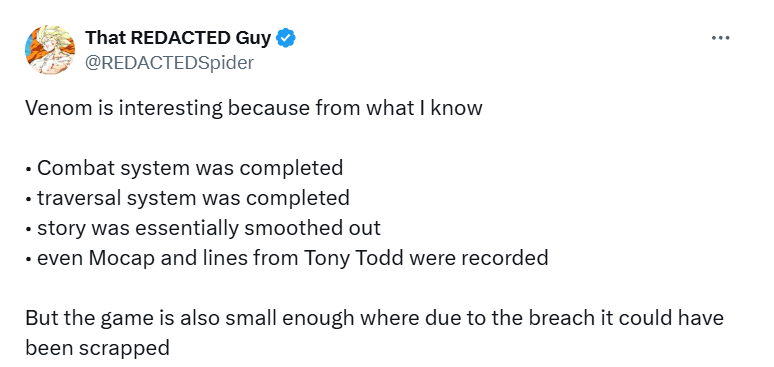Click the opening line about Venom being interesting

254,108
